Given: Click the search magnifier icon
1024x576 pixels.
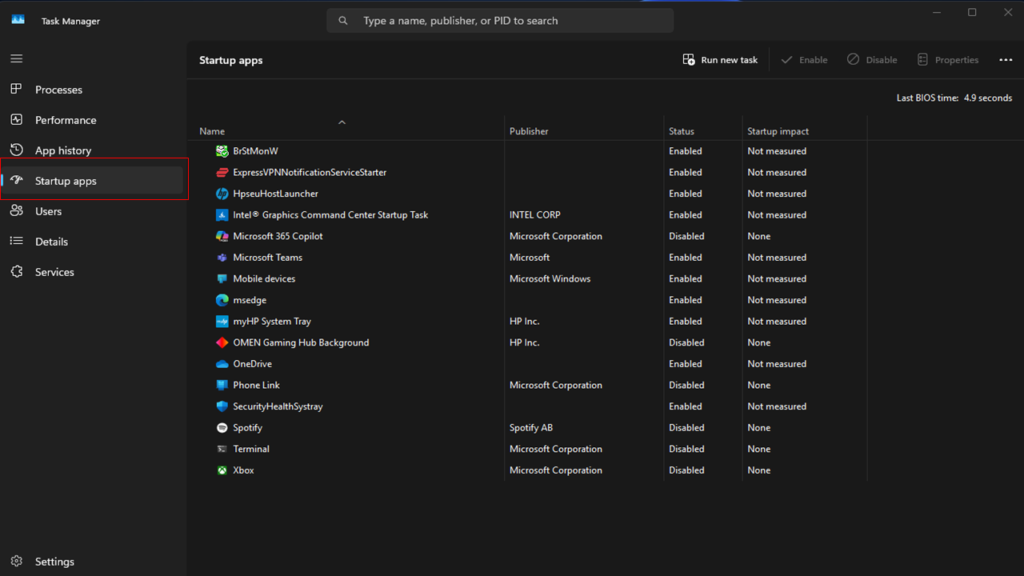Looking at the screenshot, I should [x=343, y=21].
